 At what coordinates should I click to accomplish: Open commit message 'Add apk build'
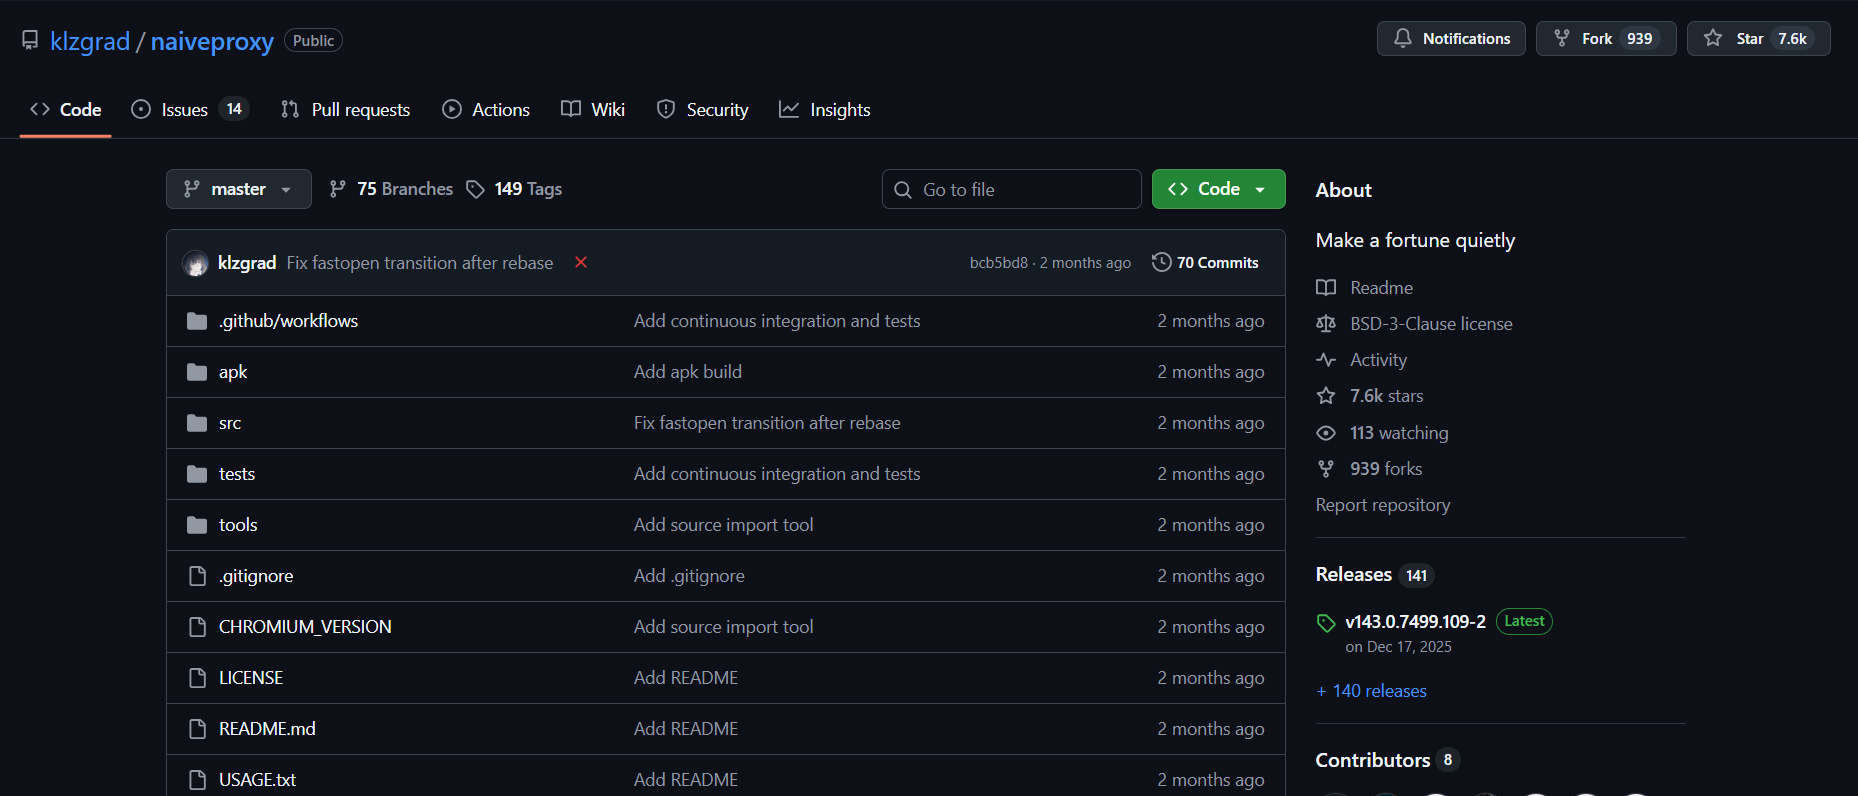pyautogui.click(x=688, y=372)
